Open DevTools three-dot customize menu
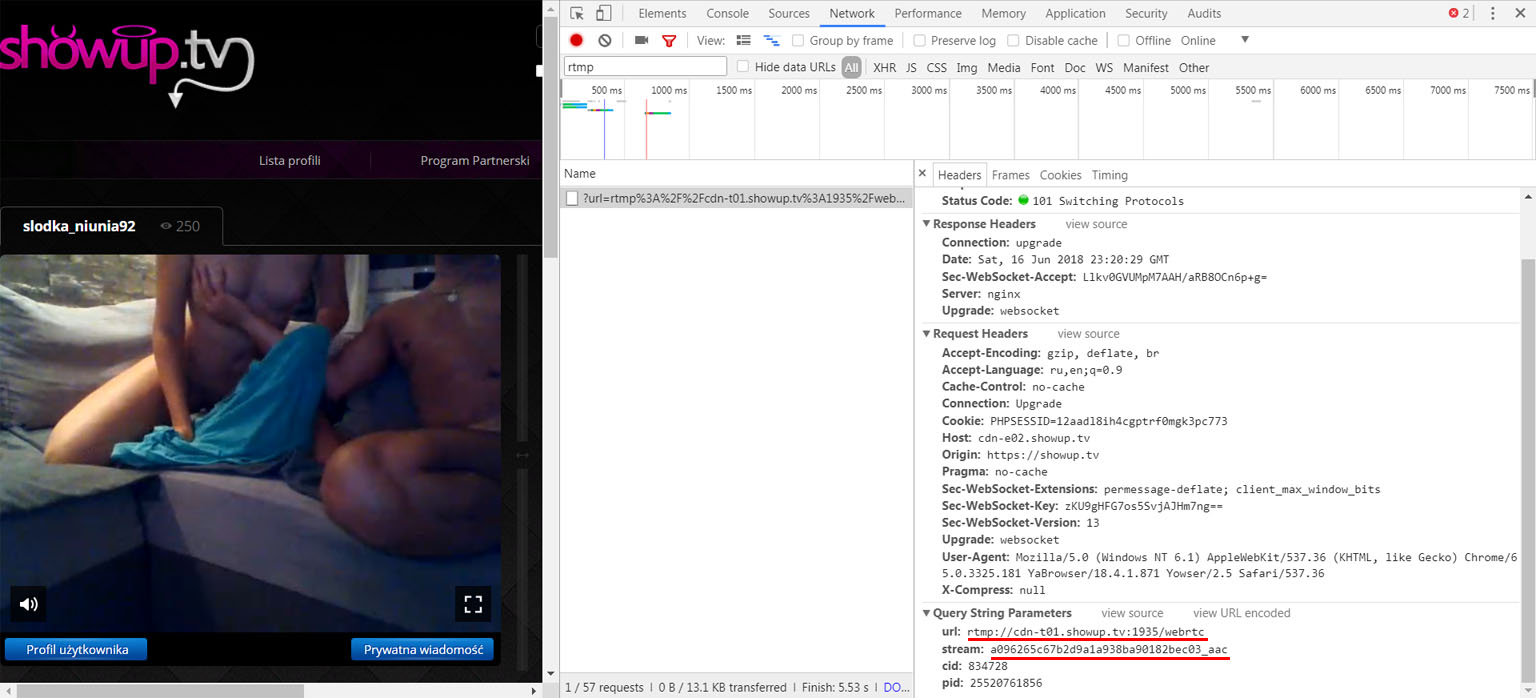The image size is (1536, 698). (1493, 14)
